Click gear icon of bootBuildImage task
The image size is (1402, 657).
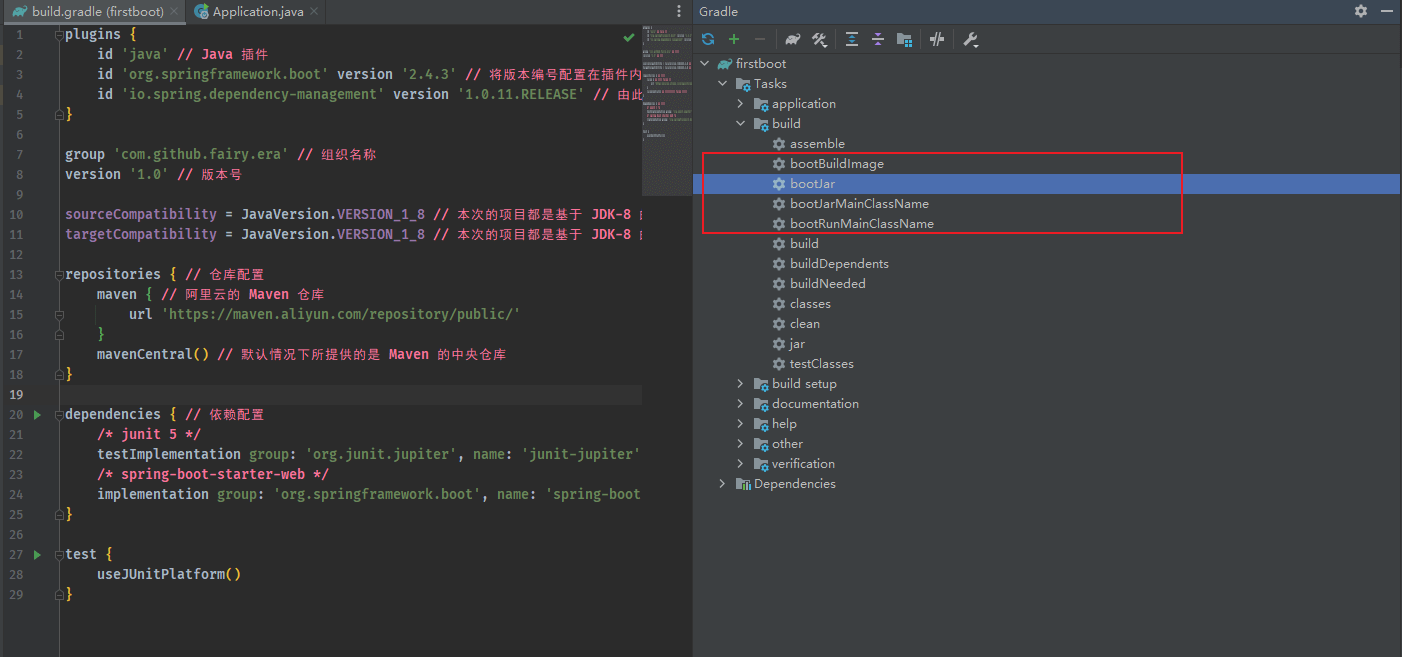[780, 164]
